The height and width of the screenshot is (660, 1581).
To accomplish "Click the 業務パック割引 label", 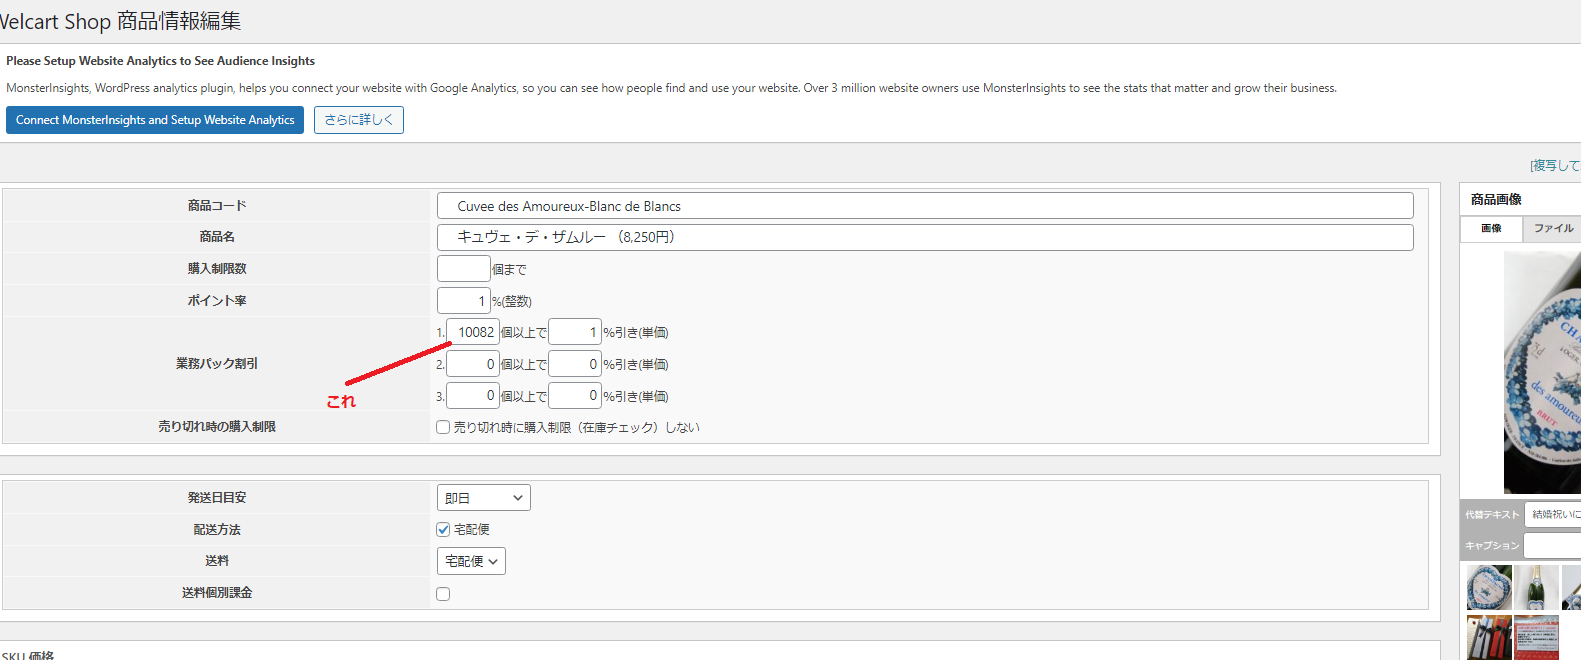I will tap(217, 363).
